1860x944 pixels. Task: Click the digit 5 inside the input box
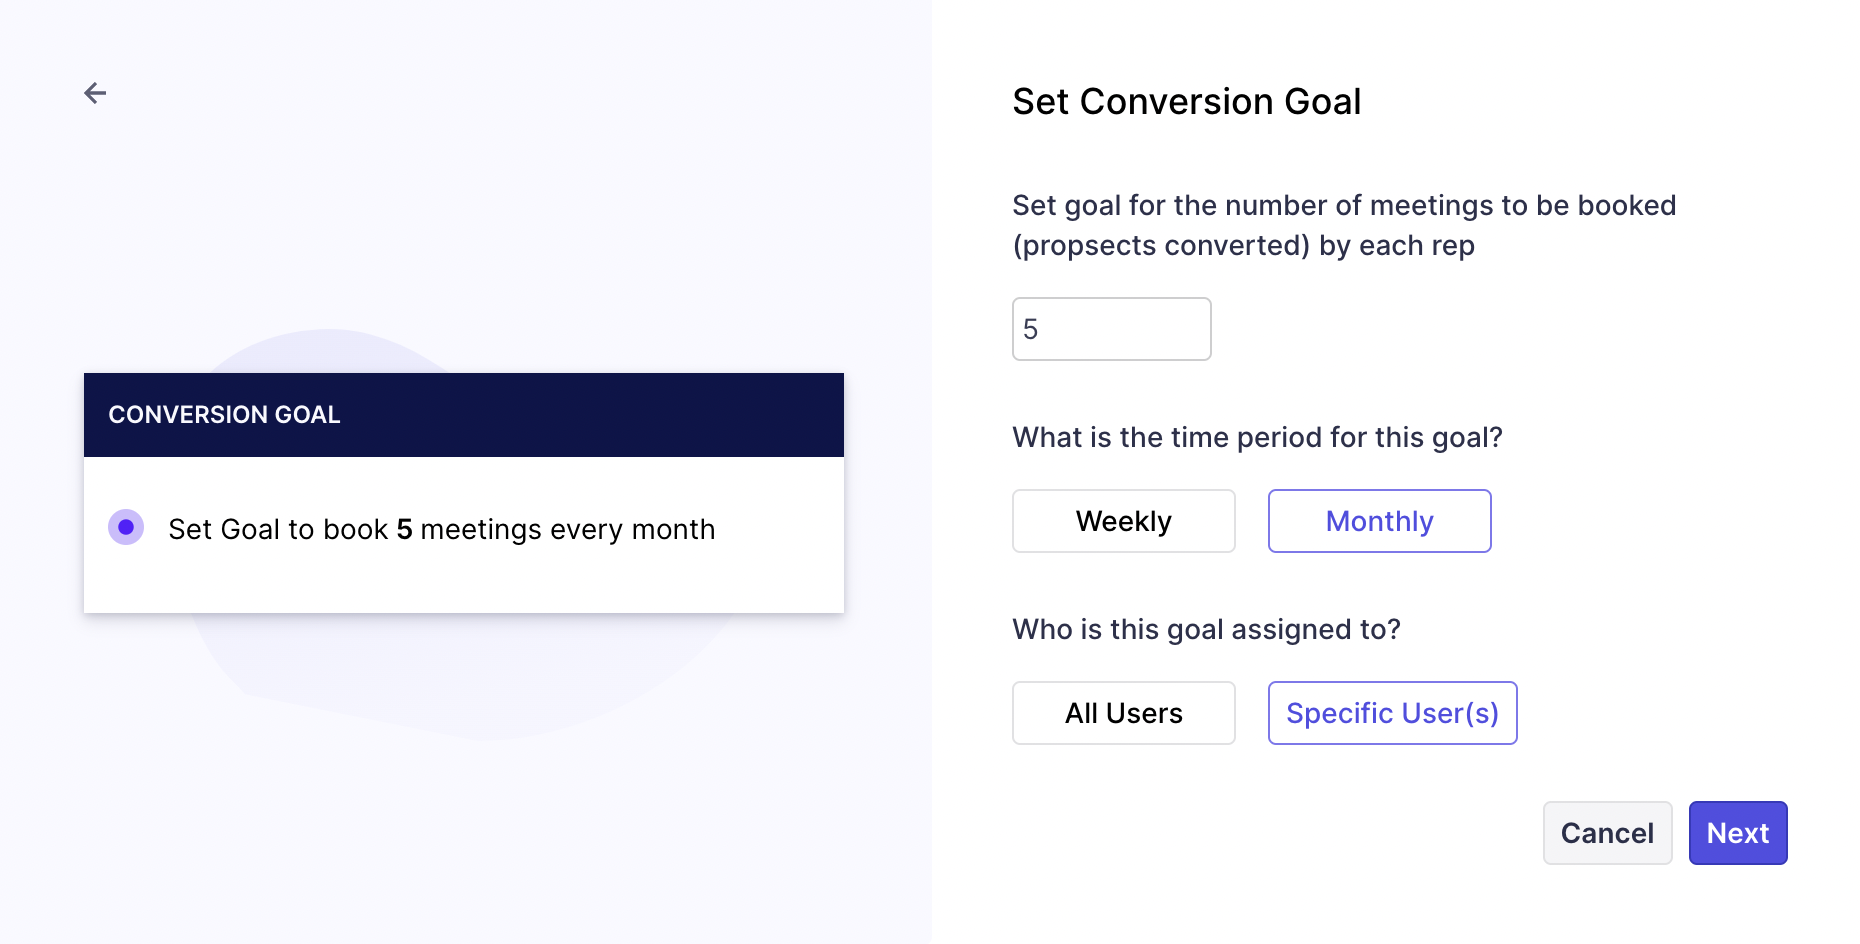coord(1031,329)
